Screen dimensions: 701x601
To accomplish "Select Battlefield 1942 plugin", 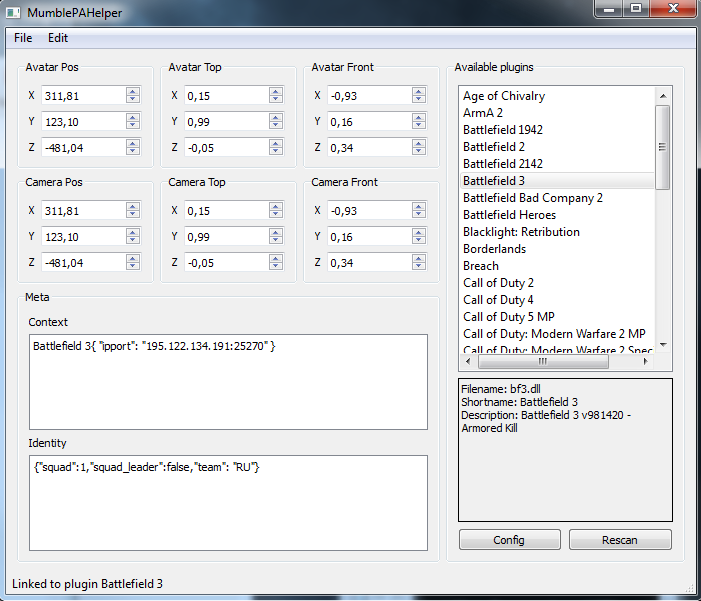I will click(557, 130).
